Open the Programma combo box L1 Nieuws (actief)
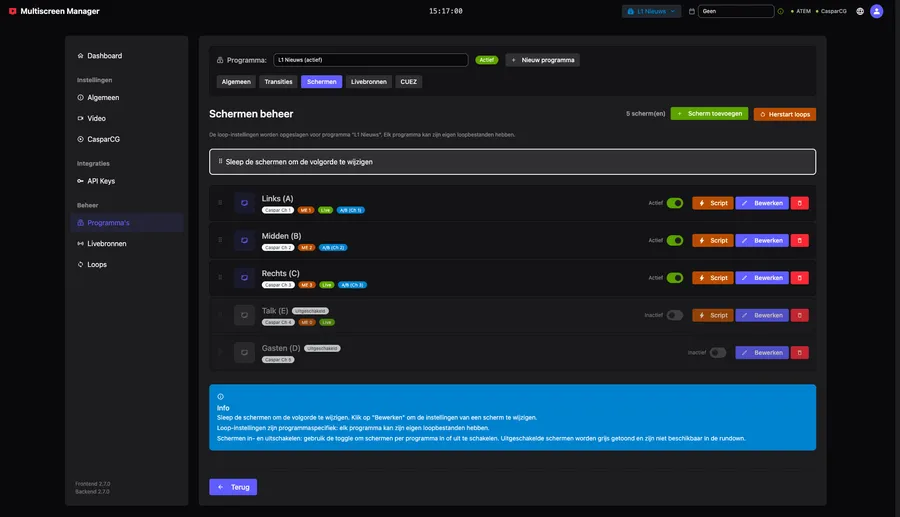Screen dimensions: 900x517 click(x=371, y=60)
